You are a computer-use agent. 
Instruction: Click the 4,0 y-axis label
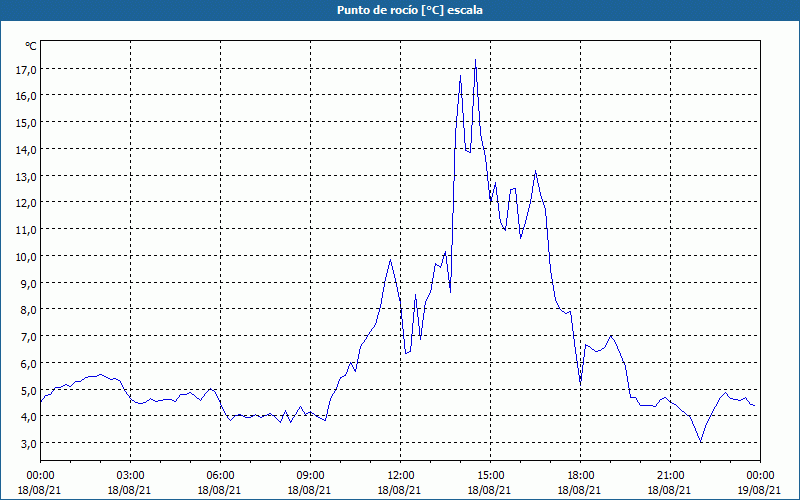pos(29,417)
